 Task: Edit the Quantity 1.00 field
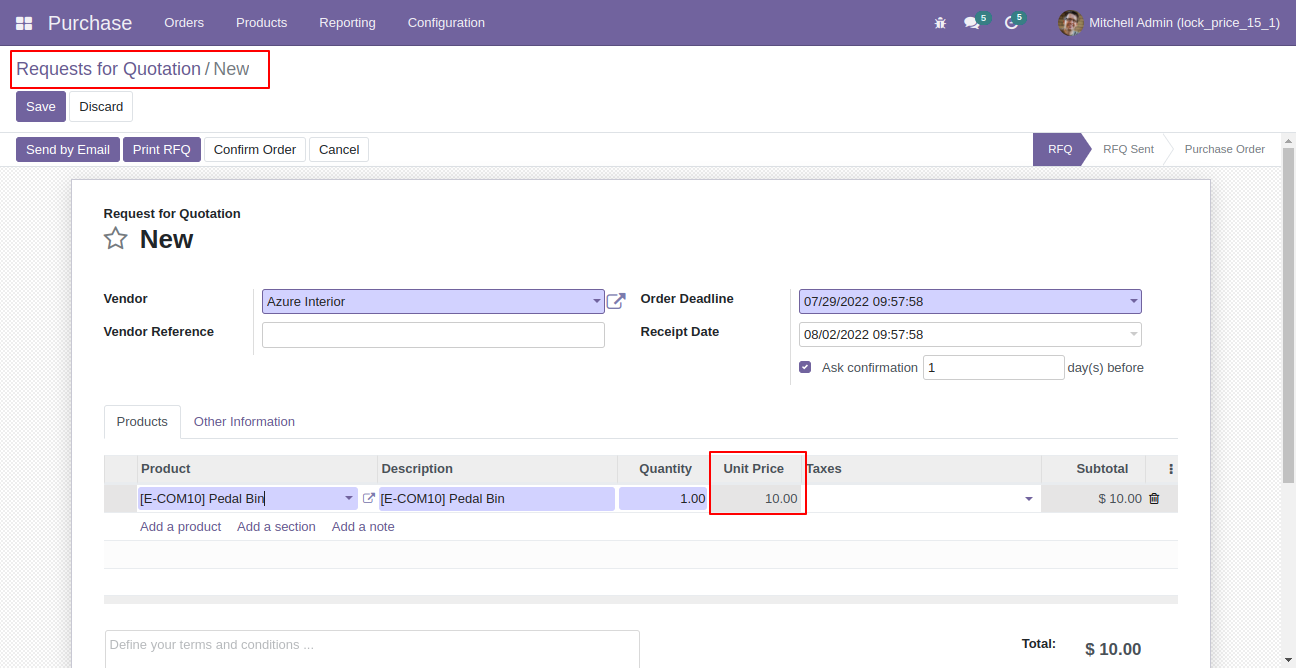coord(663,498)
